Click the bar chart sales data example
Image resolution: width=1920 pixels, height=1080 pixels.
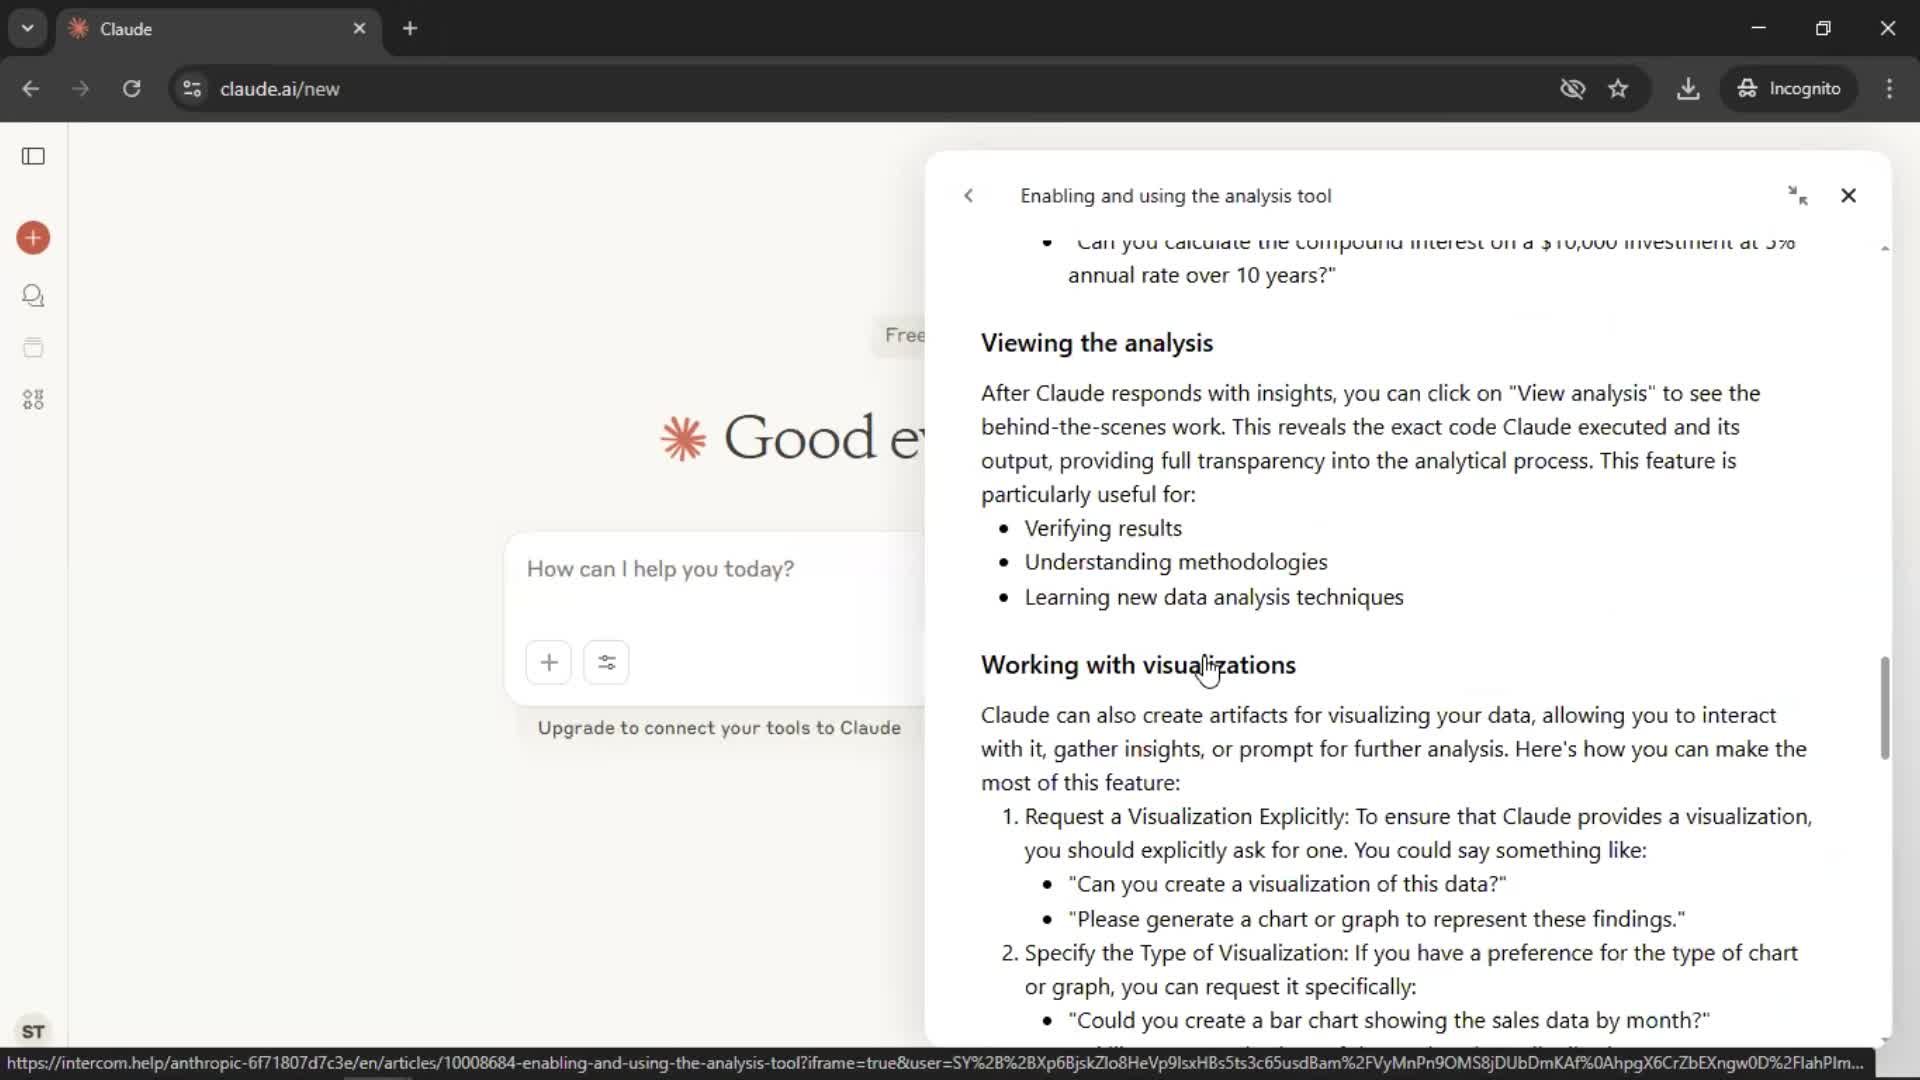(x=1389, y=1020)
